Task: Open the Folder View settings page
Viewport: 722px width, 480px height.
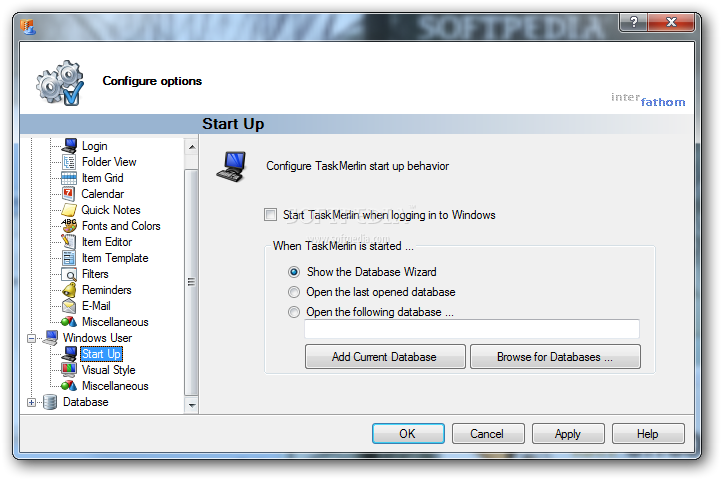Action: pyautogui.click(x=109, y=162)
